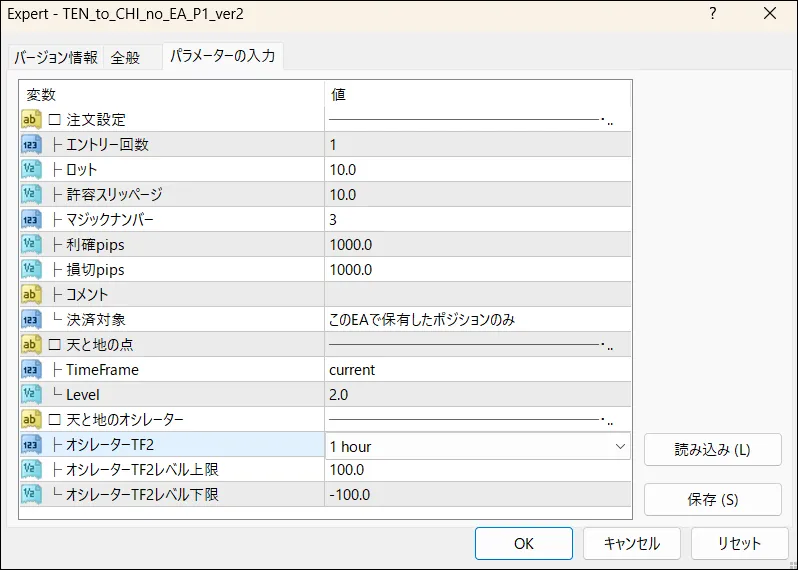Click the double icon beside Level
The width and height of the screenshot is (798, 570).
[30, 395]
